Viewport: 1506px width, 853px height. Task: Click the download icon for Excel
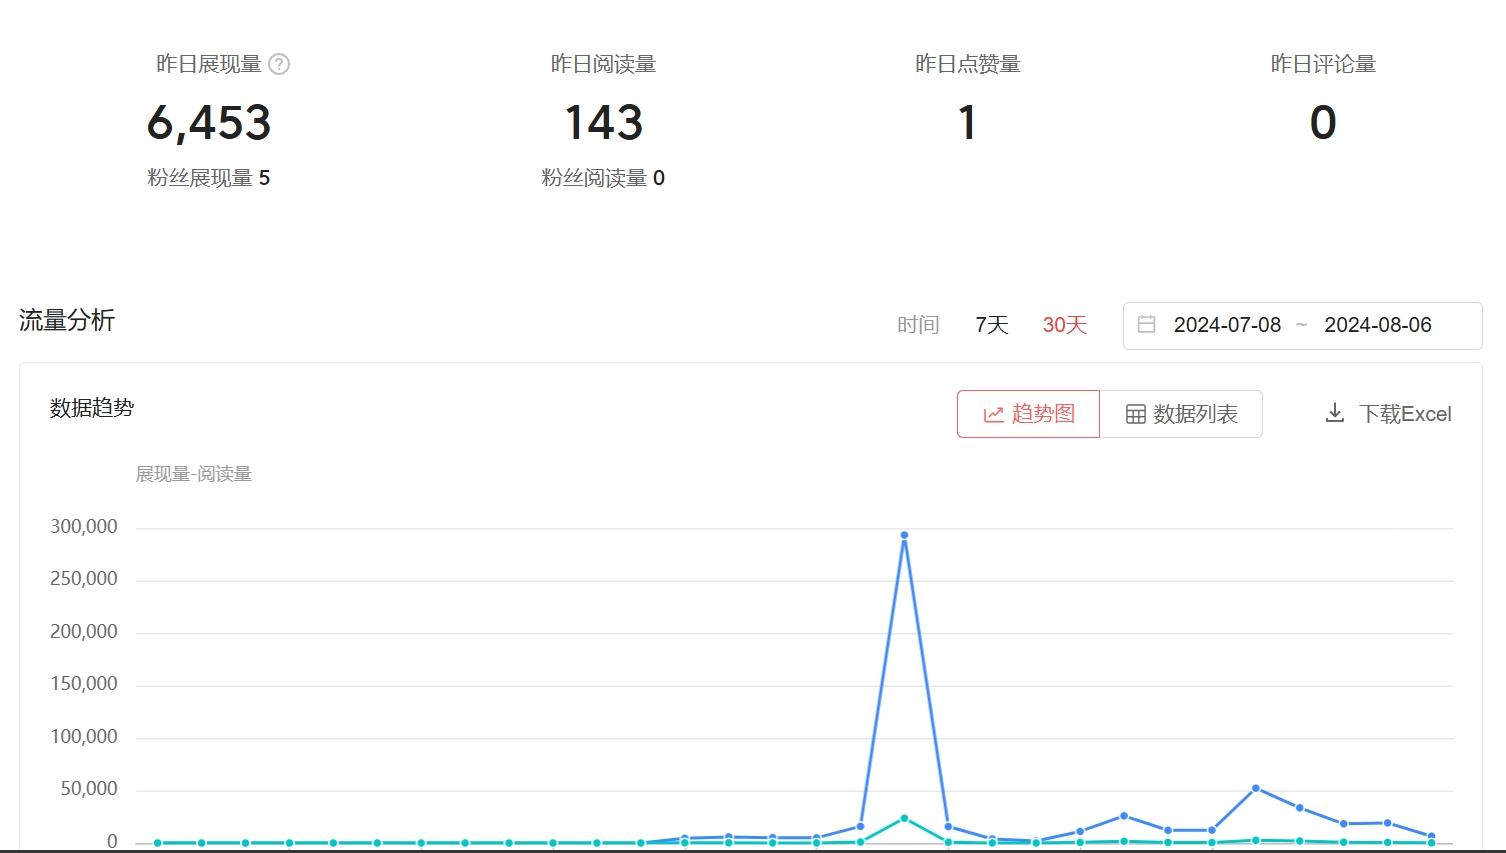[x=1335, y=413]
